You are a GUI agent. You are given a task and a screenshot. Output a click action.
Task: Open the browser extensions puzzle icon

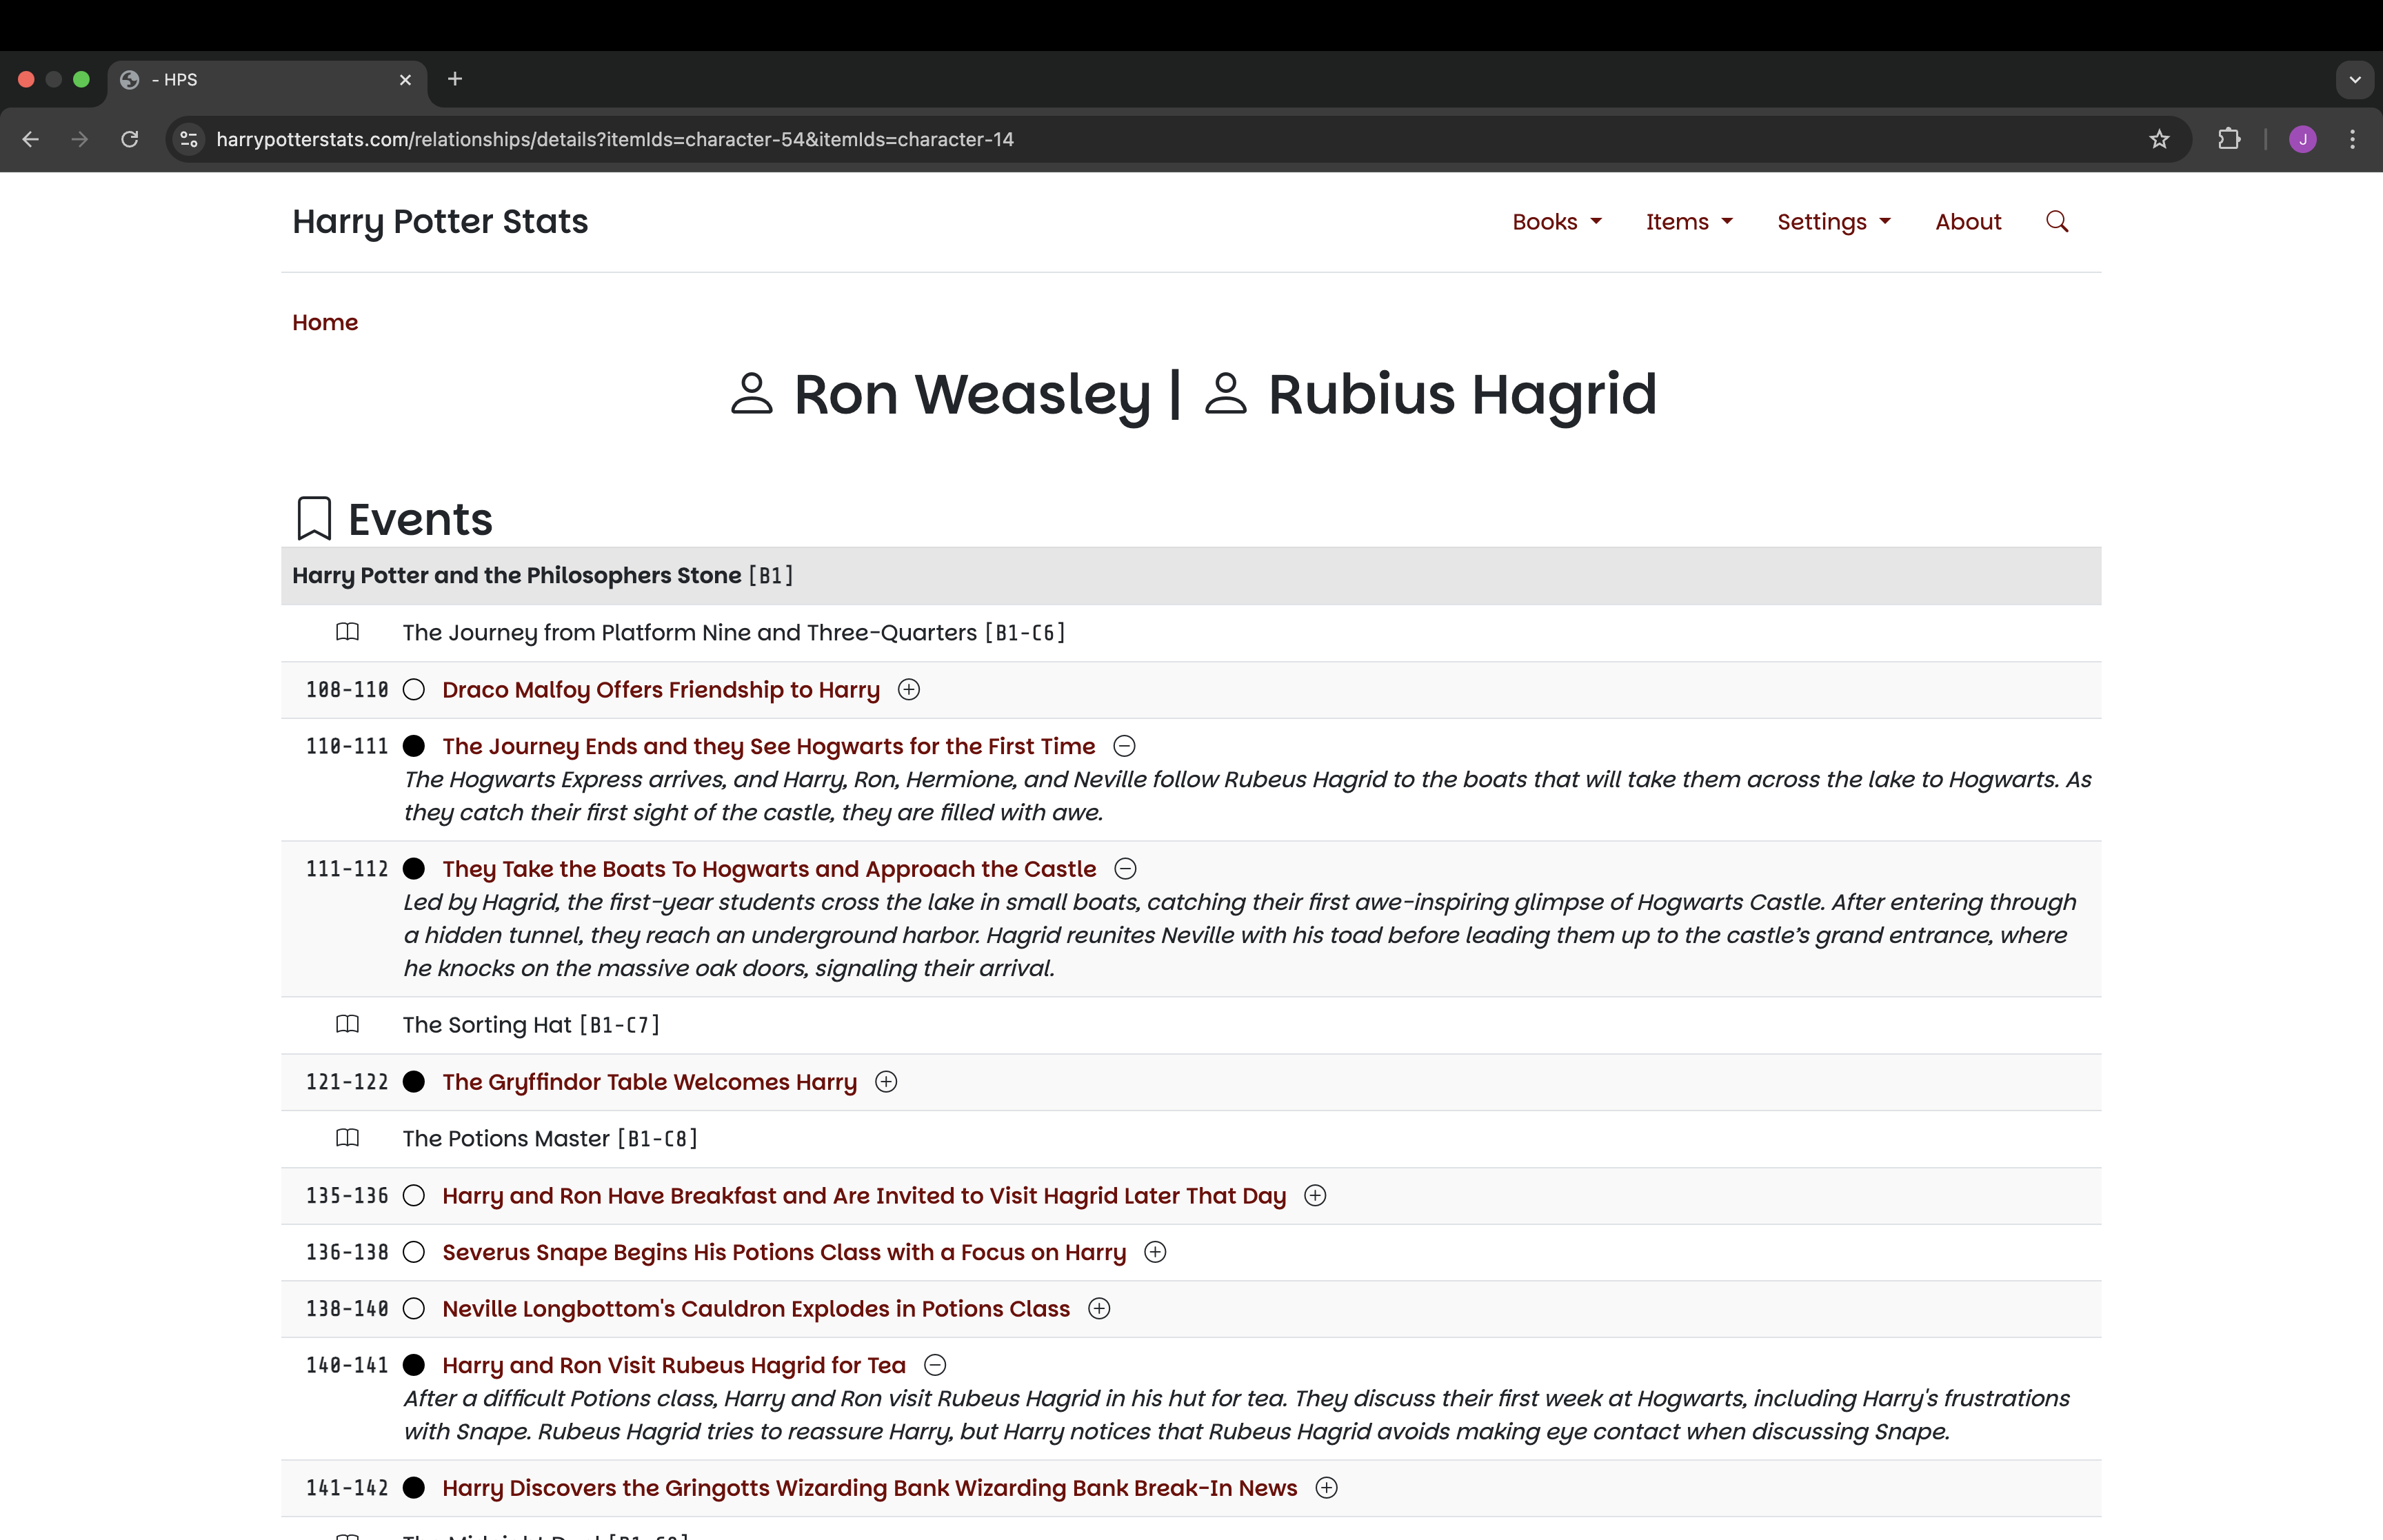[2229, 139]
